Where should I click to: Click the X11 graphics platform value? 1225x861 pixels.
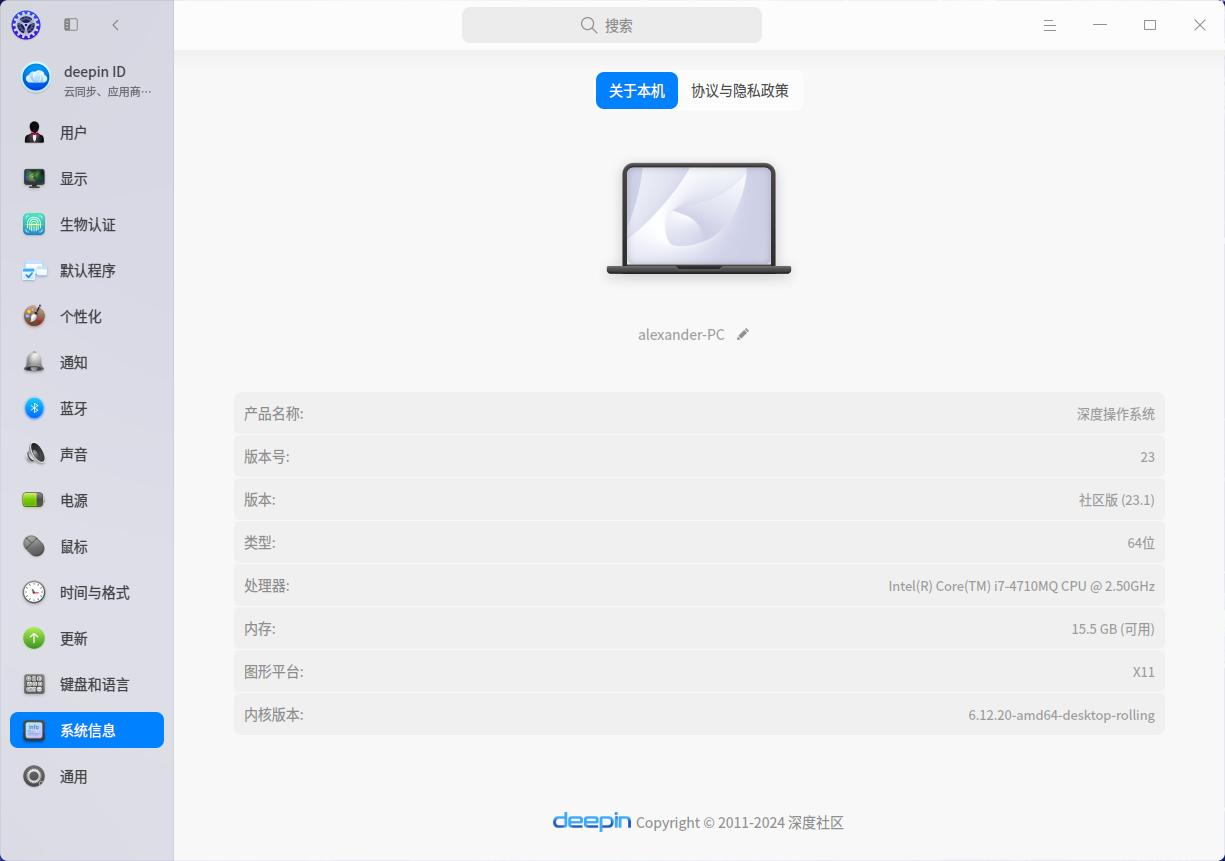coord(1144,671)
